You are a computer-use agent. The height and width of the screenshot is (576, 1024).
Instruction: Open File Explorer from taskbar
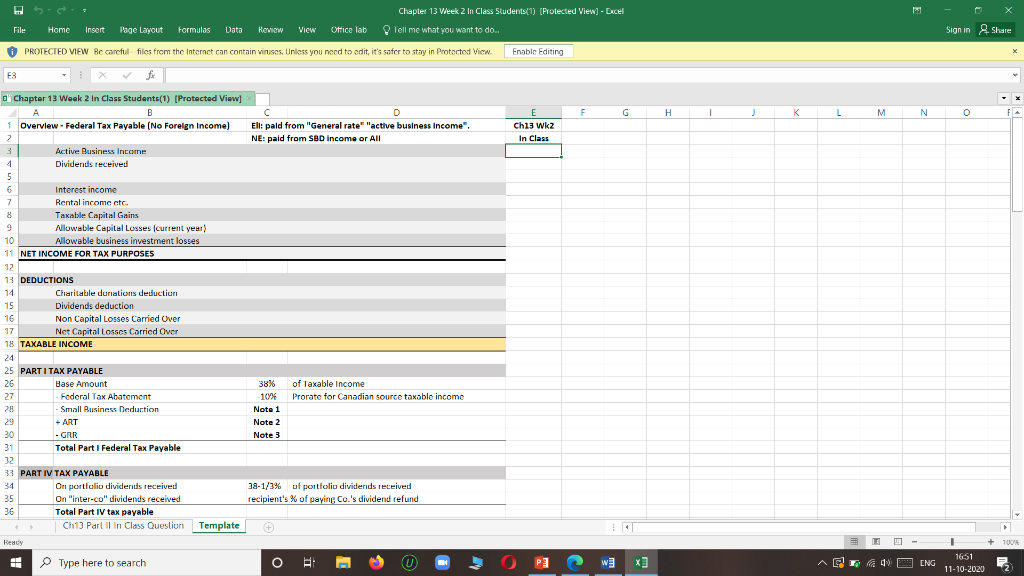pos(343,562)
